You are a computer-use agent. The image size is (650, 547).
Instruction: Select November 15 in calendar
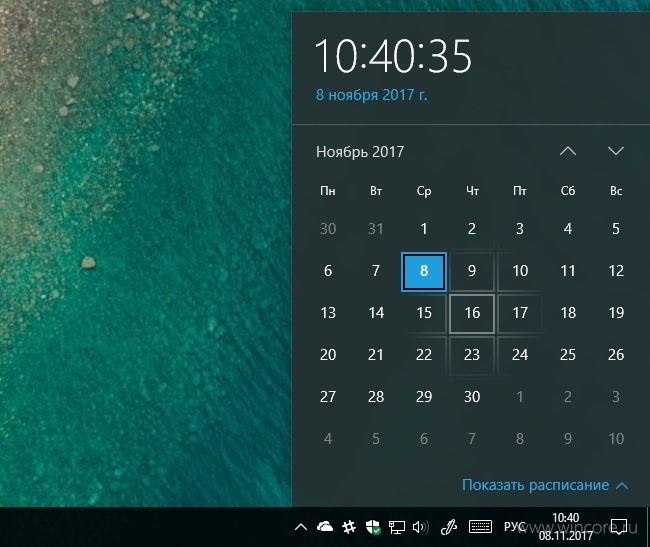[x=424, y=313]
